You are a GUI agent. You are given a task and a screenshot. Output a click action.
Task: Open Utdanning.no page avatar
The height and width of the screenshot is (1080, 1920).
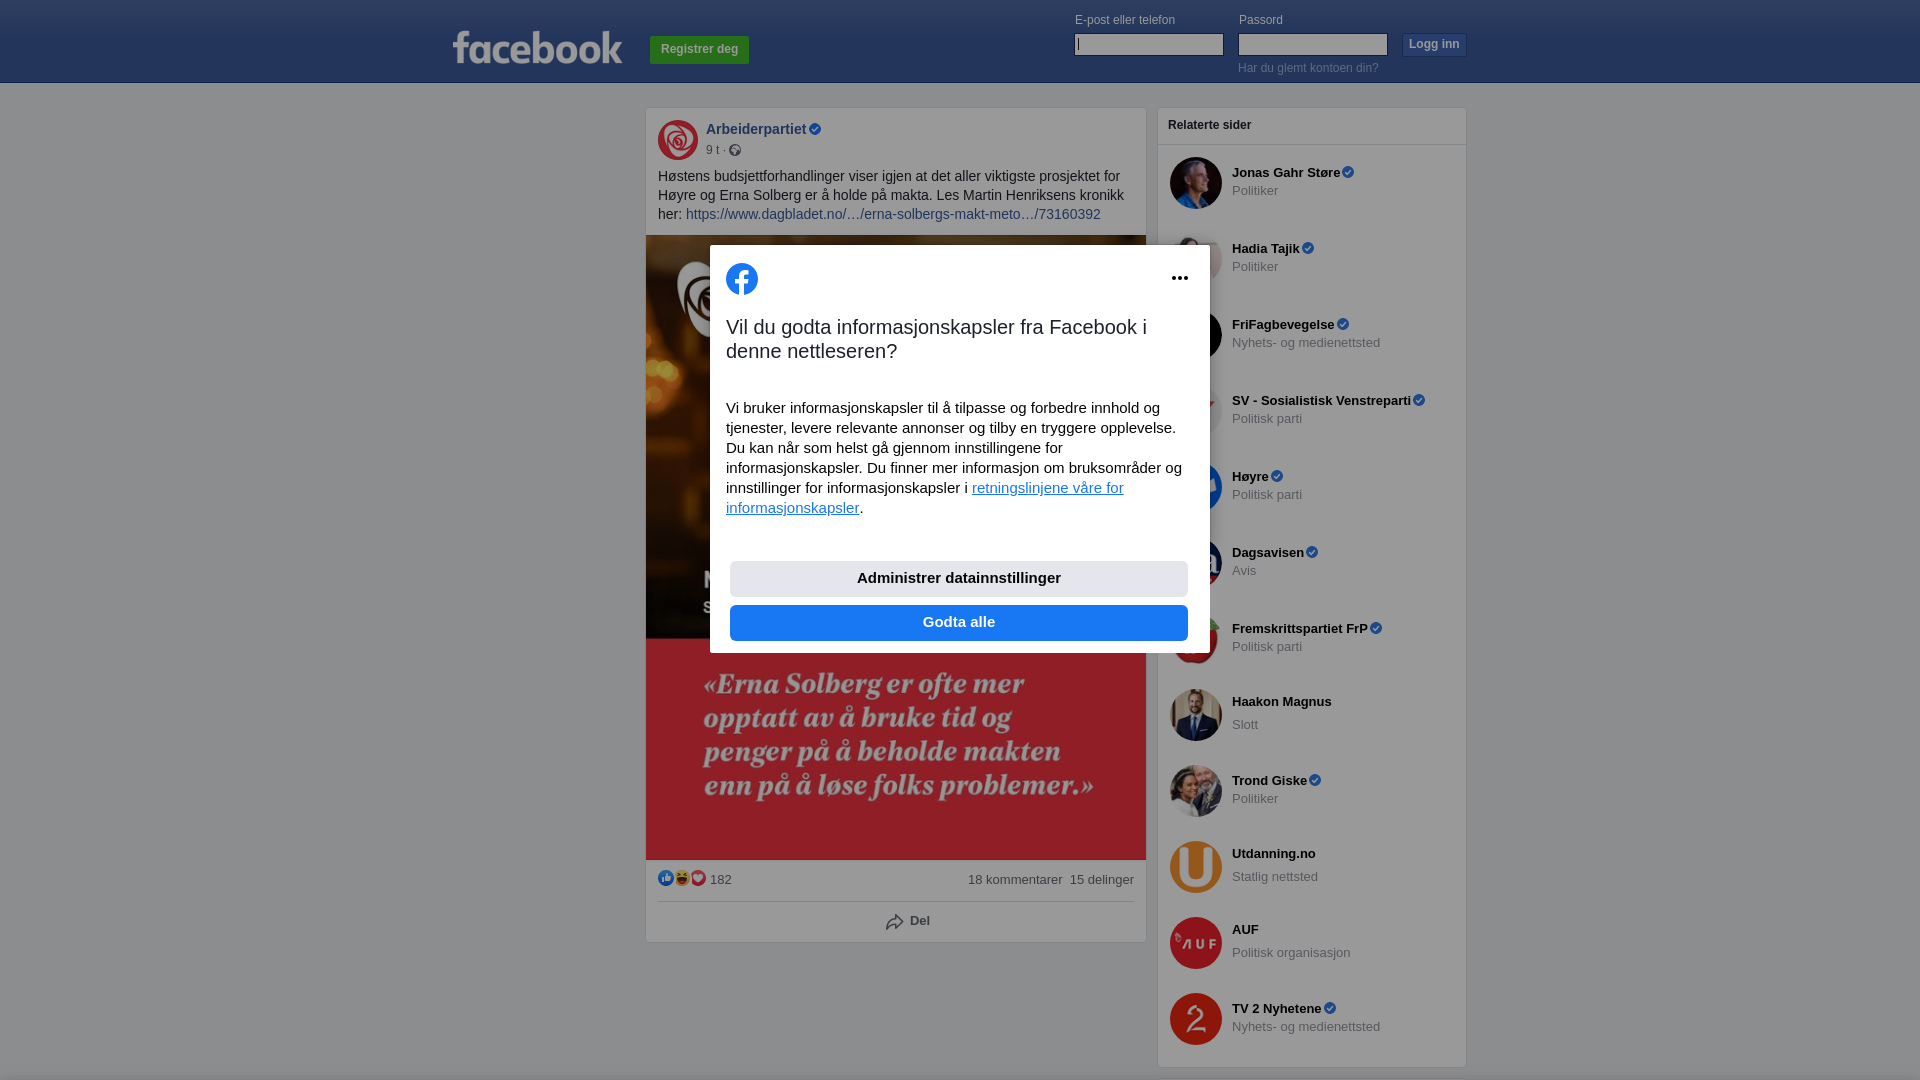pyautogui.click(x=1196, y=867)
